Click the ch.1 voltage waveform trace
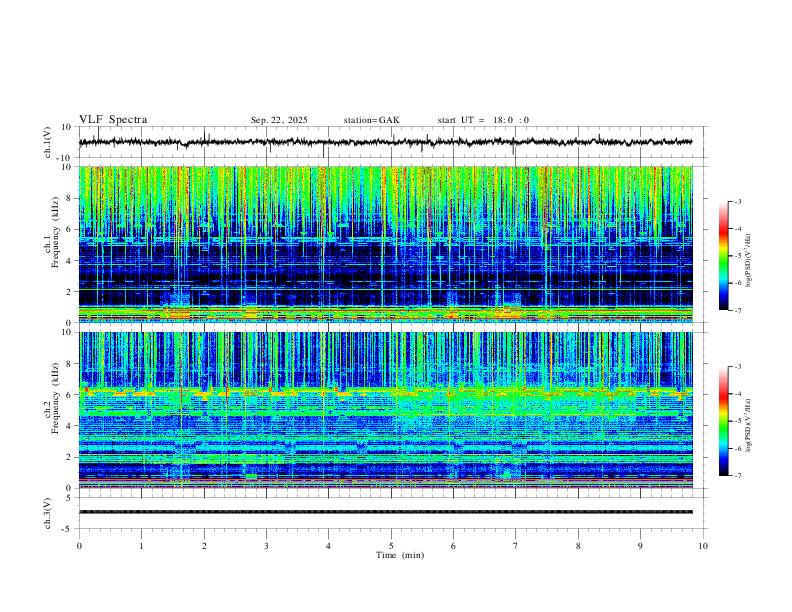 385,142
